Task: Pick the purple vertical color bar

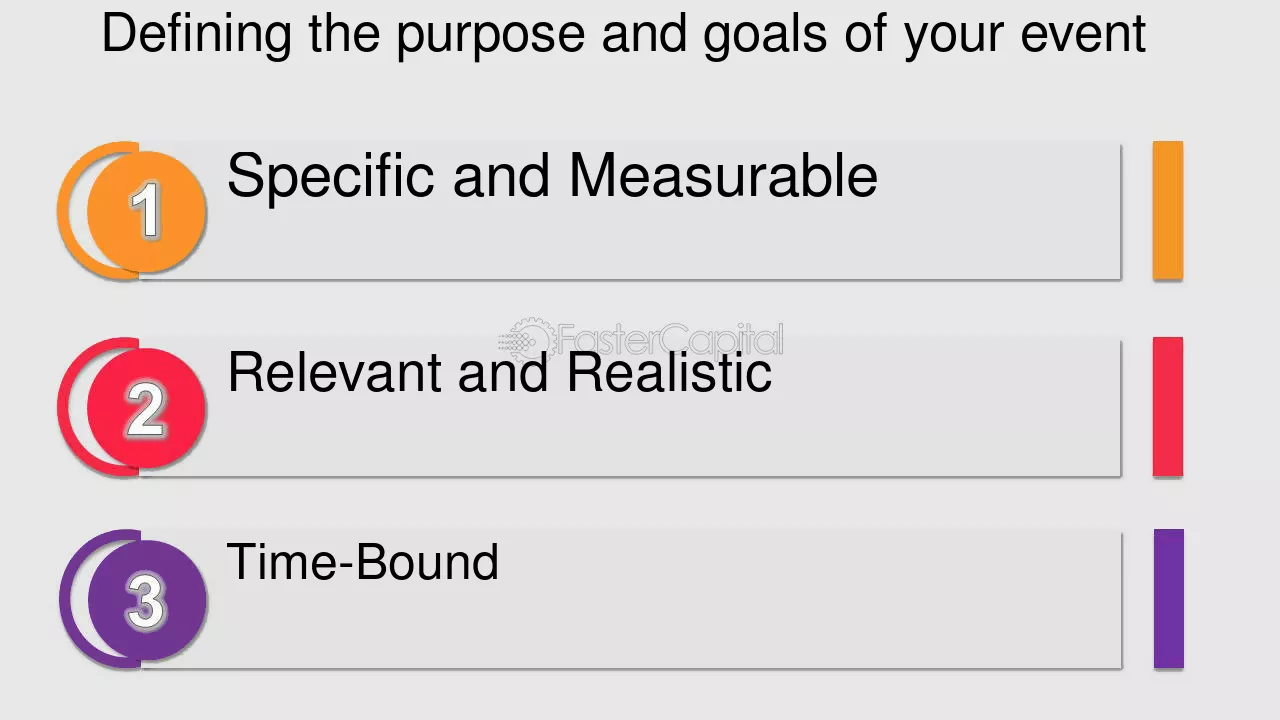Action: click(x=1168, y=598)
